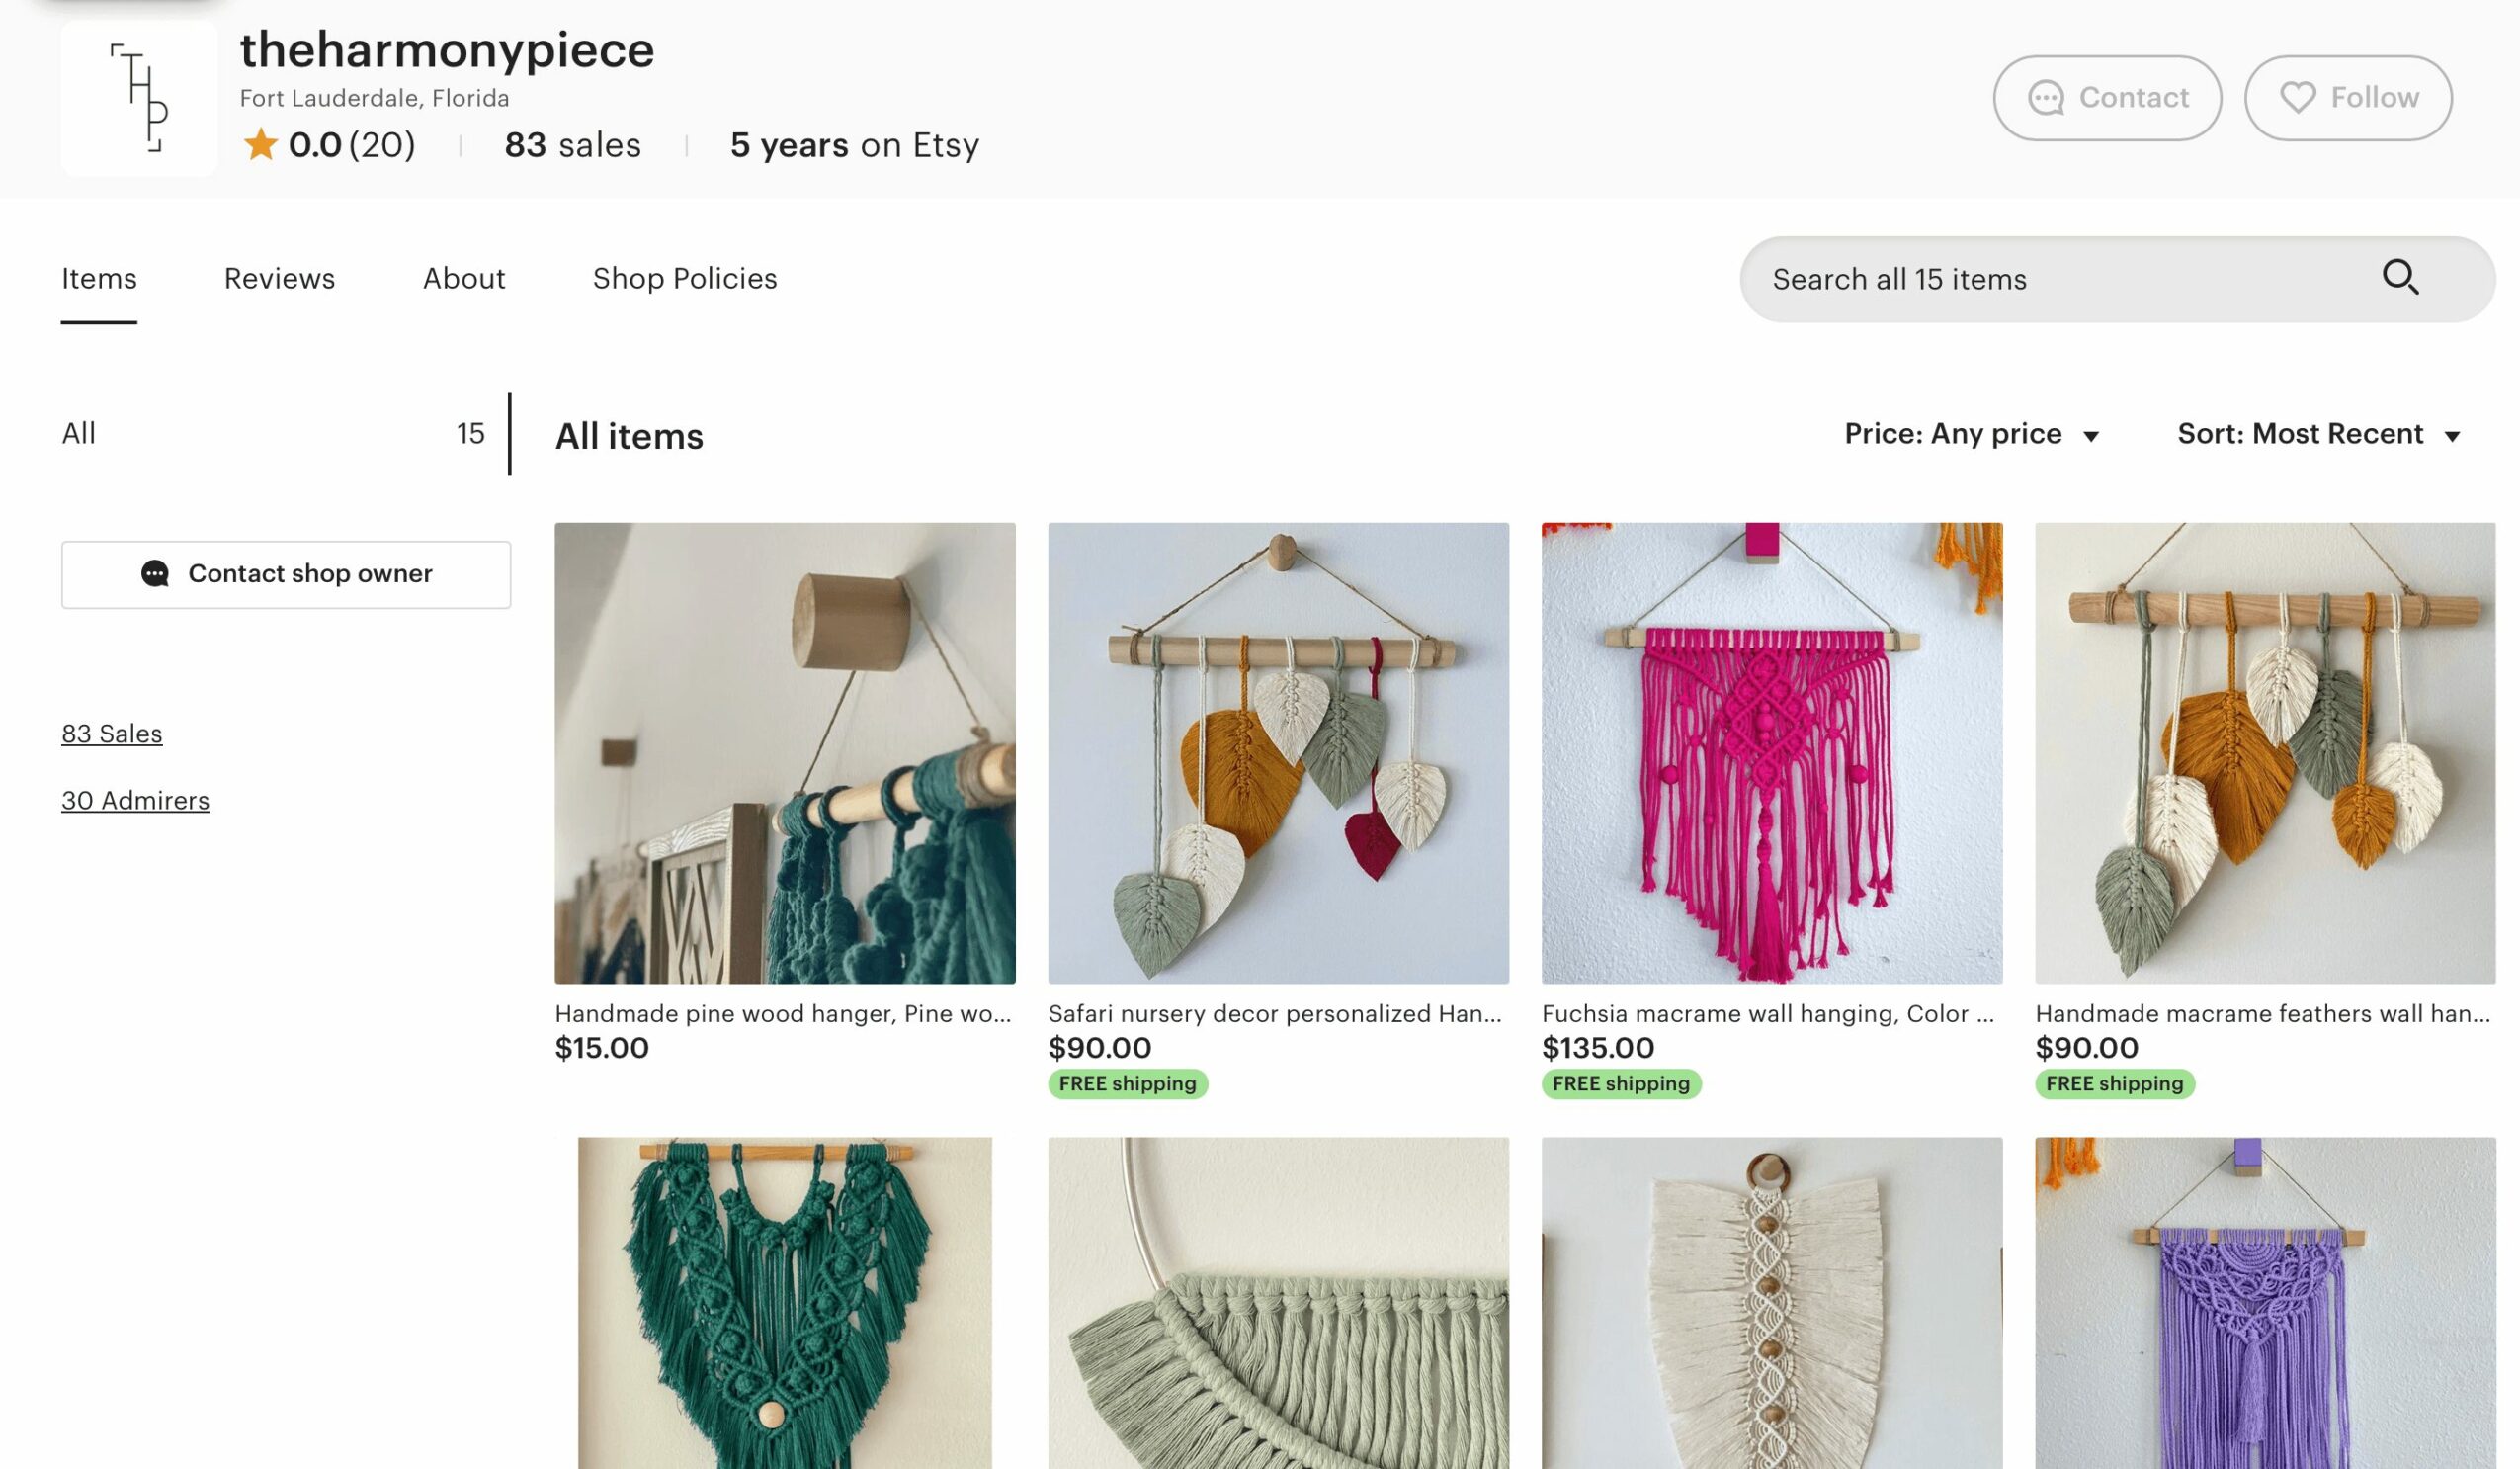2520x1469 pixels.
Task: Open the Price: Any price dropdown
Action: click(x=1970, y=434)
